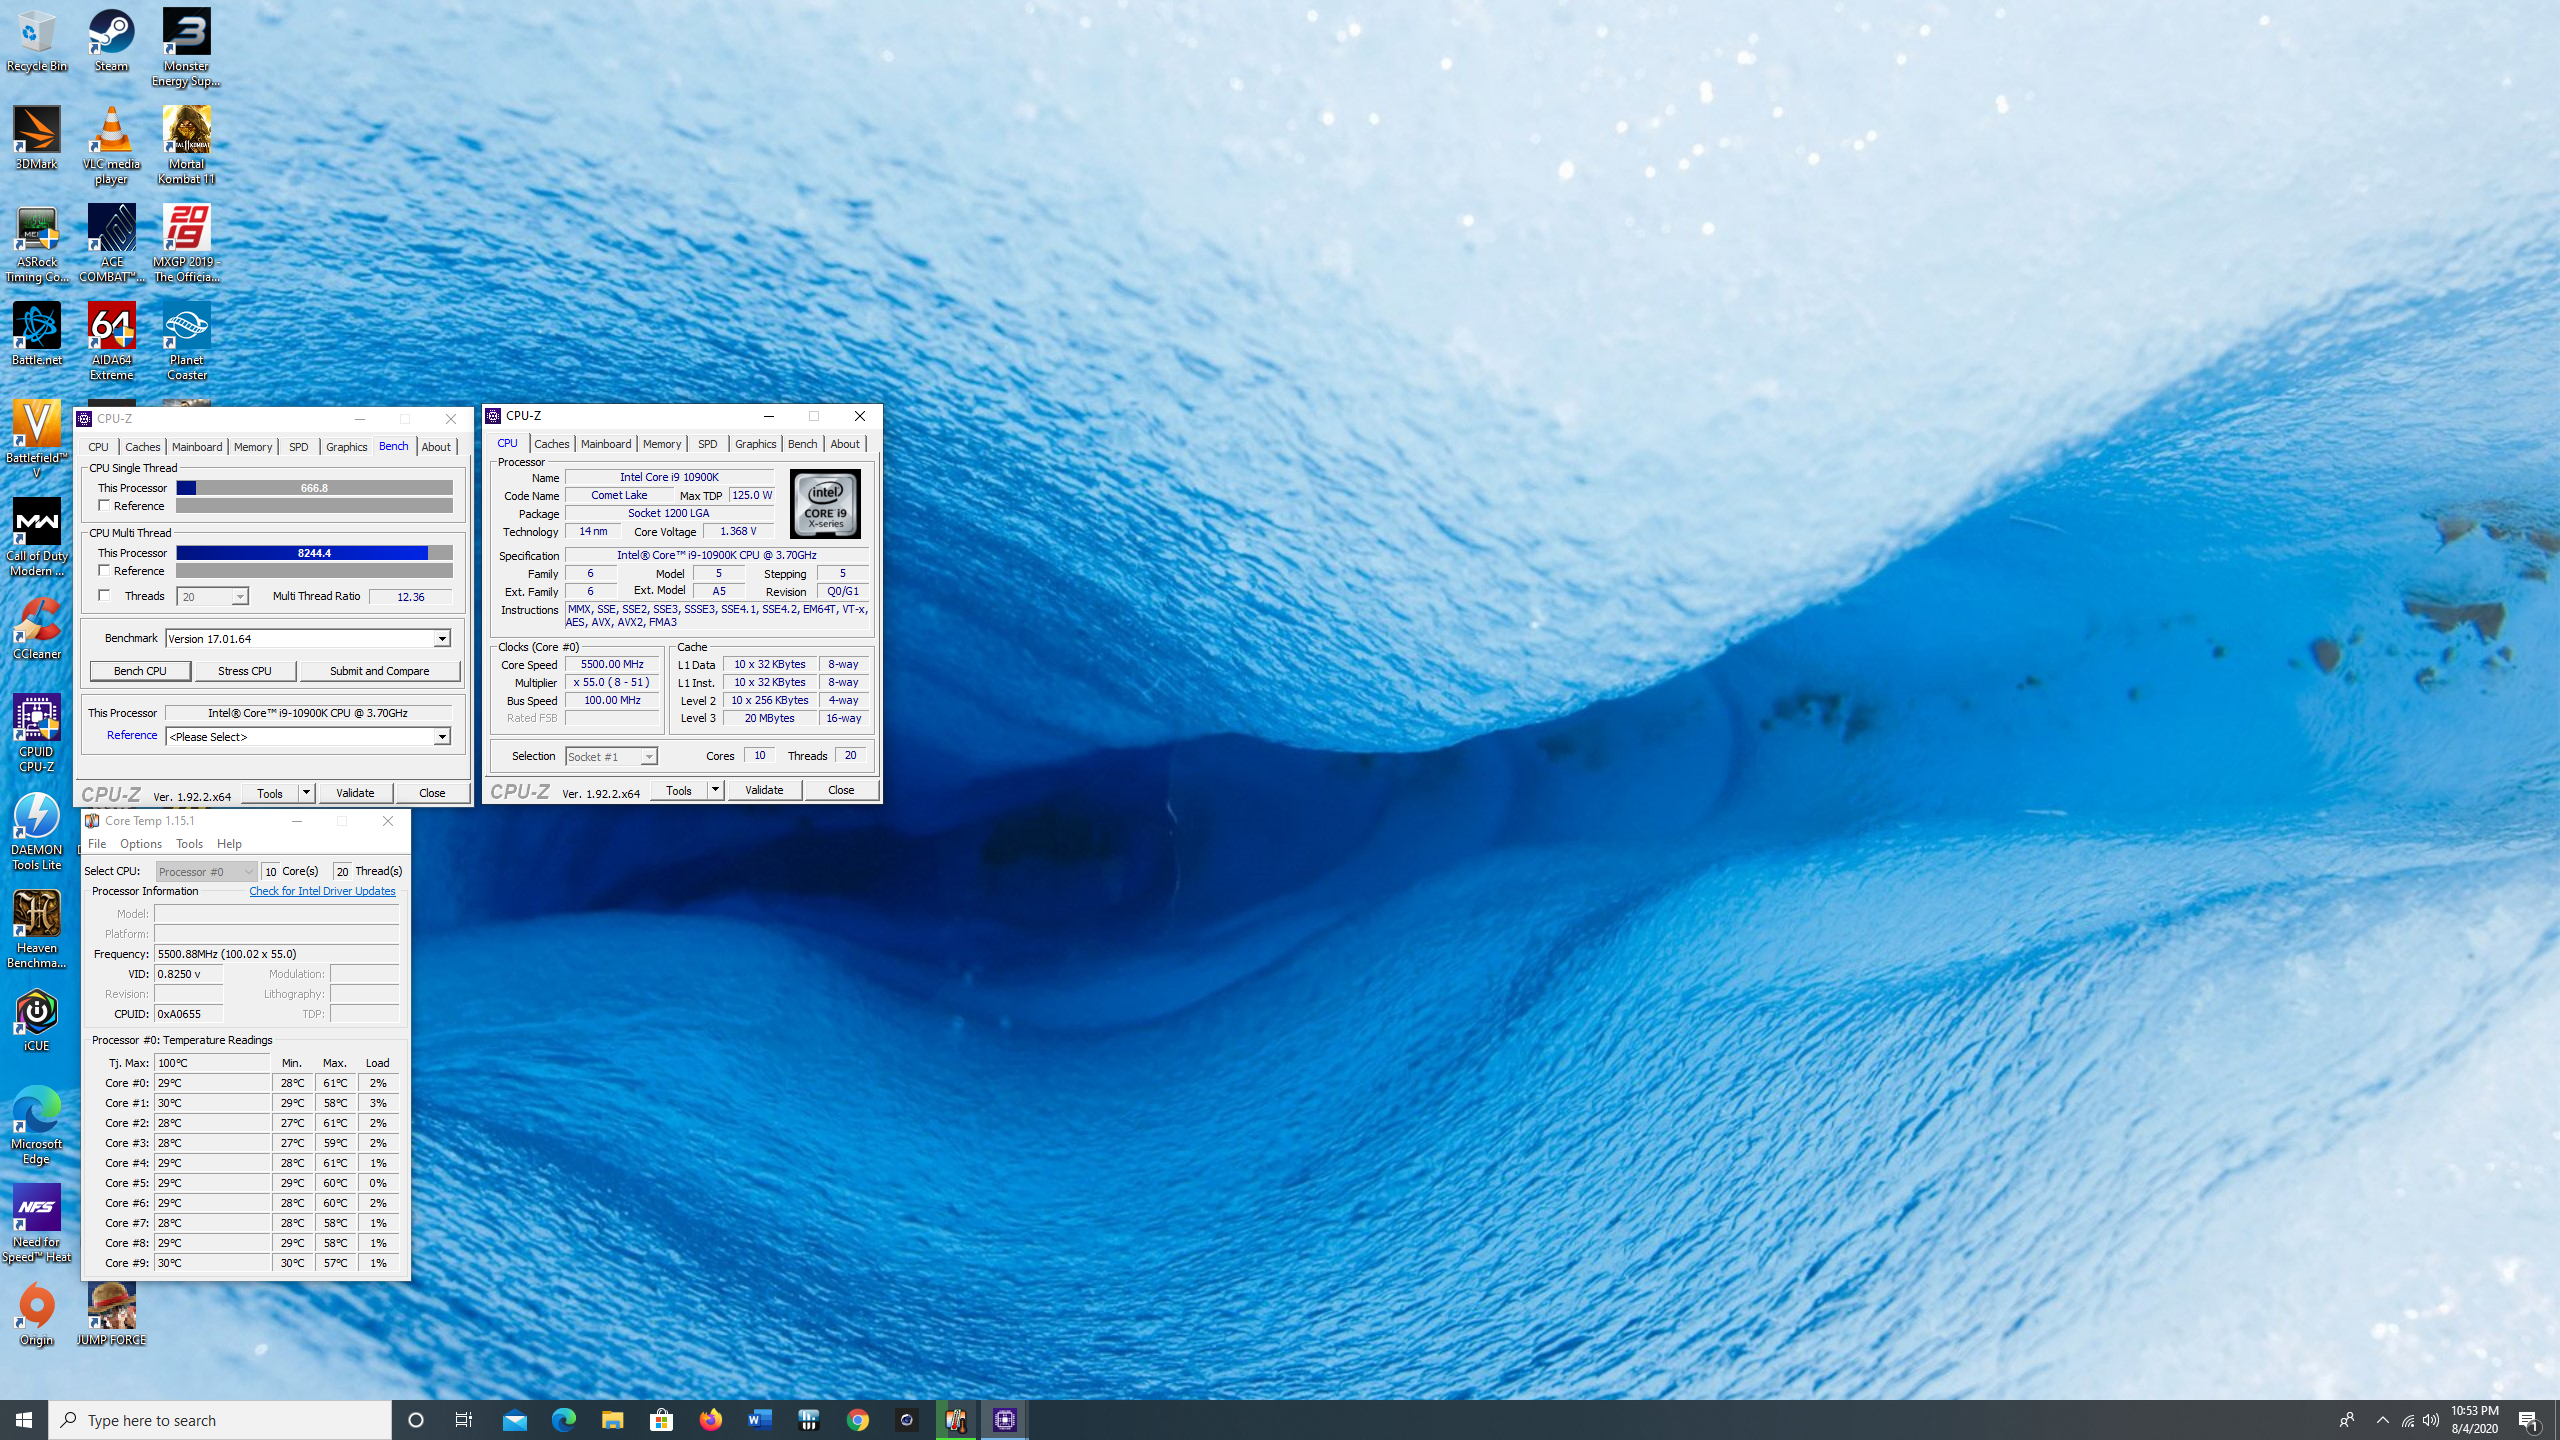Toggle the Threads checkbox in Bench
Screen dimensions: 2560x1440
(104, 596)
